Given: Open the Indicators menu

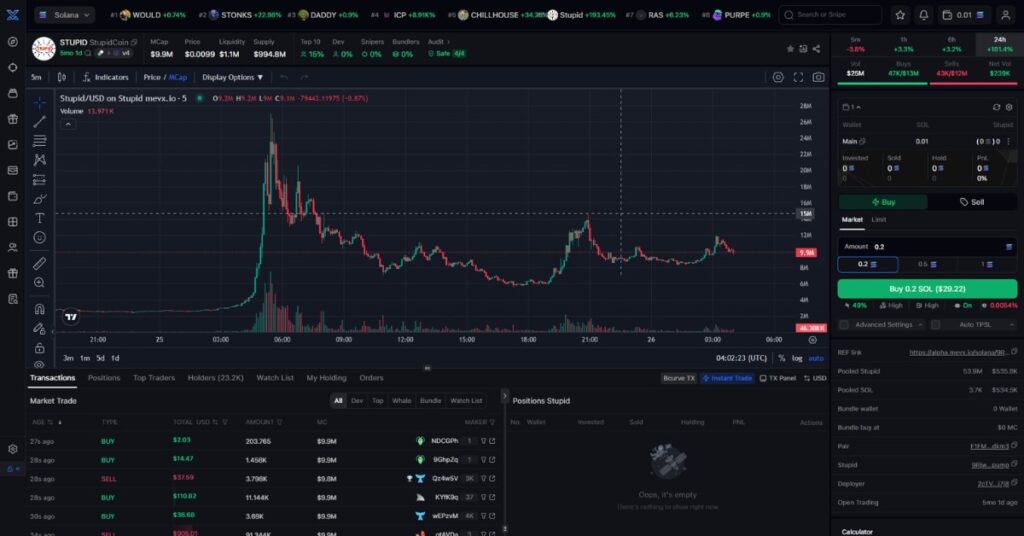Looking at the screenshot, I should (106, 77).
